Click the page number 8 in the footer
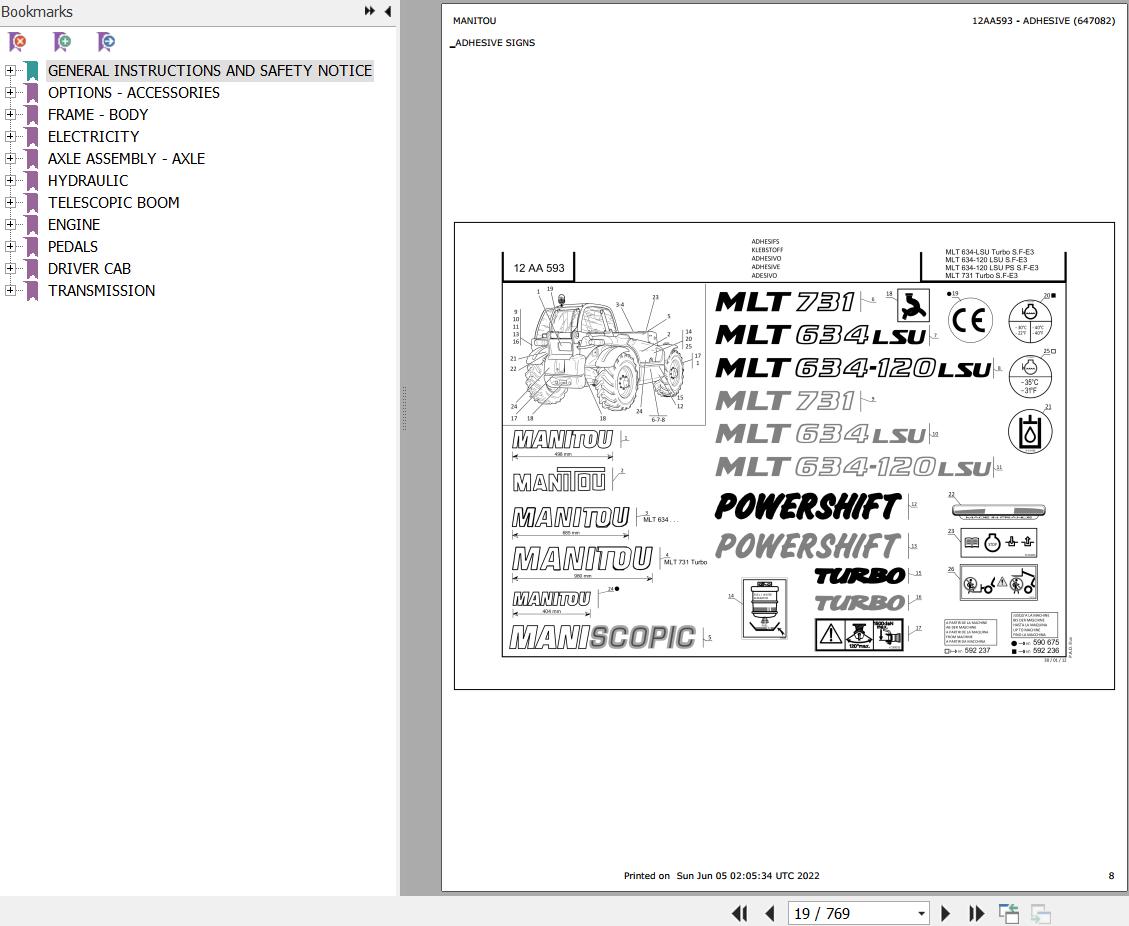 point(1111,876)
